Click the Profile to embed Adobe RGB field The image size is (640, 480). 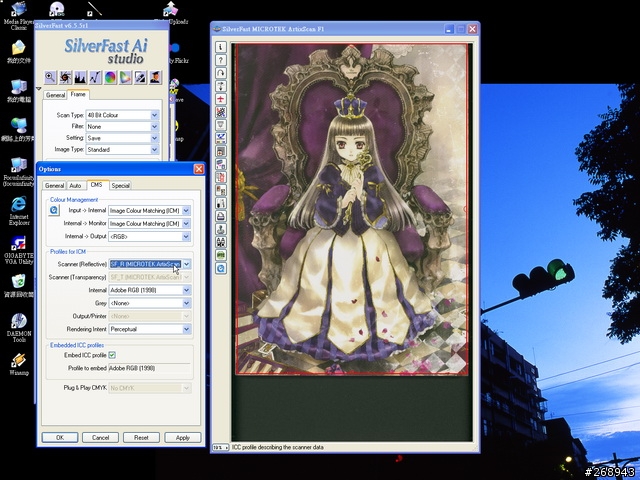tap(149, 368)
